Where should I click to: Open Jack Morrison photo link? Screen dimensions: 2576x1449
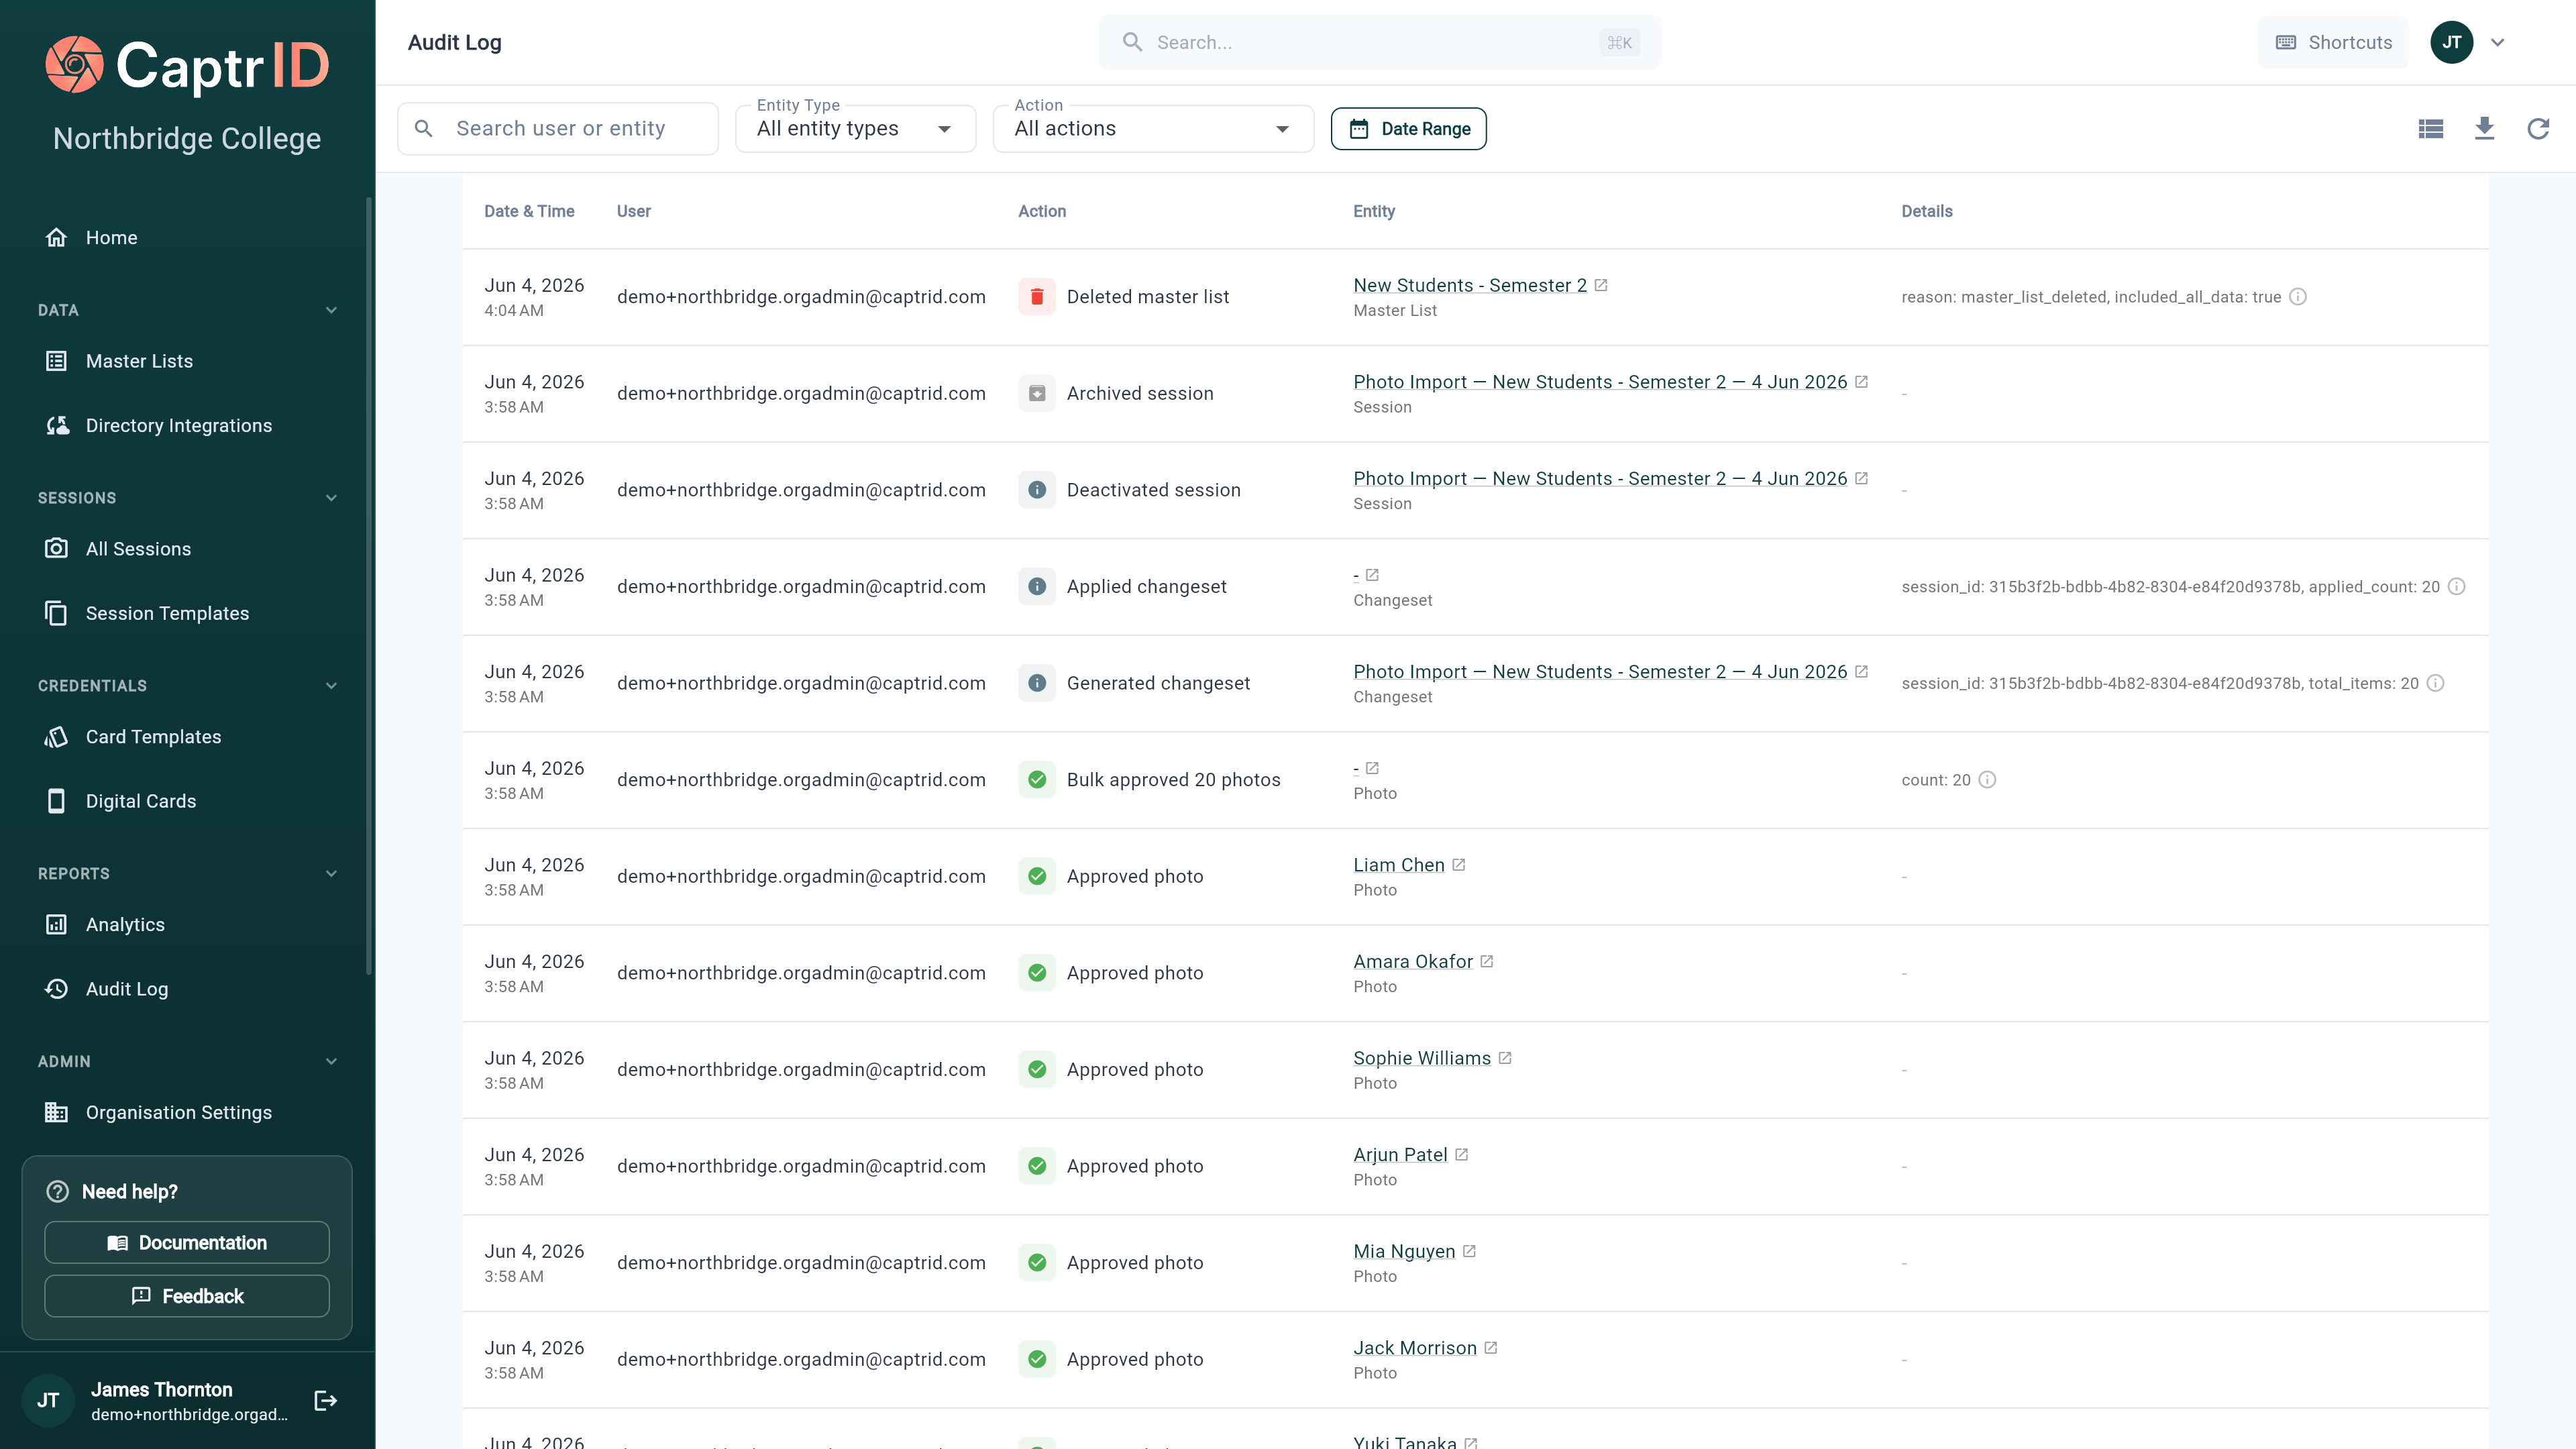pyautogui.click(x=1415, y=1348)
